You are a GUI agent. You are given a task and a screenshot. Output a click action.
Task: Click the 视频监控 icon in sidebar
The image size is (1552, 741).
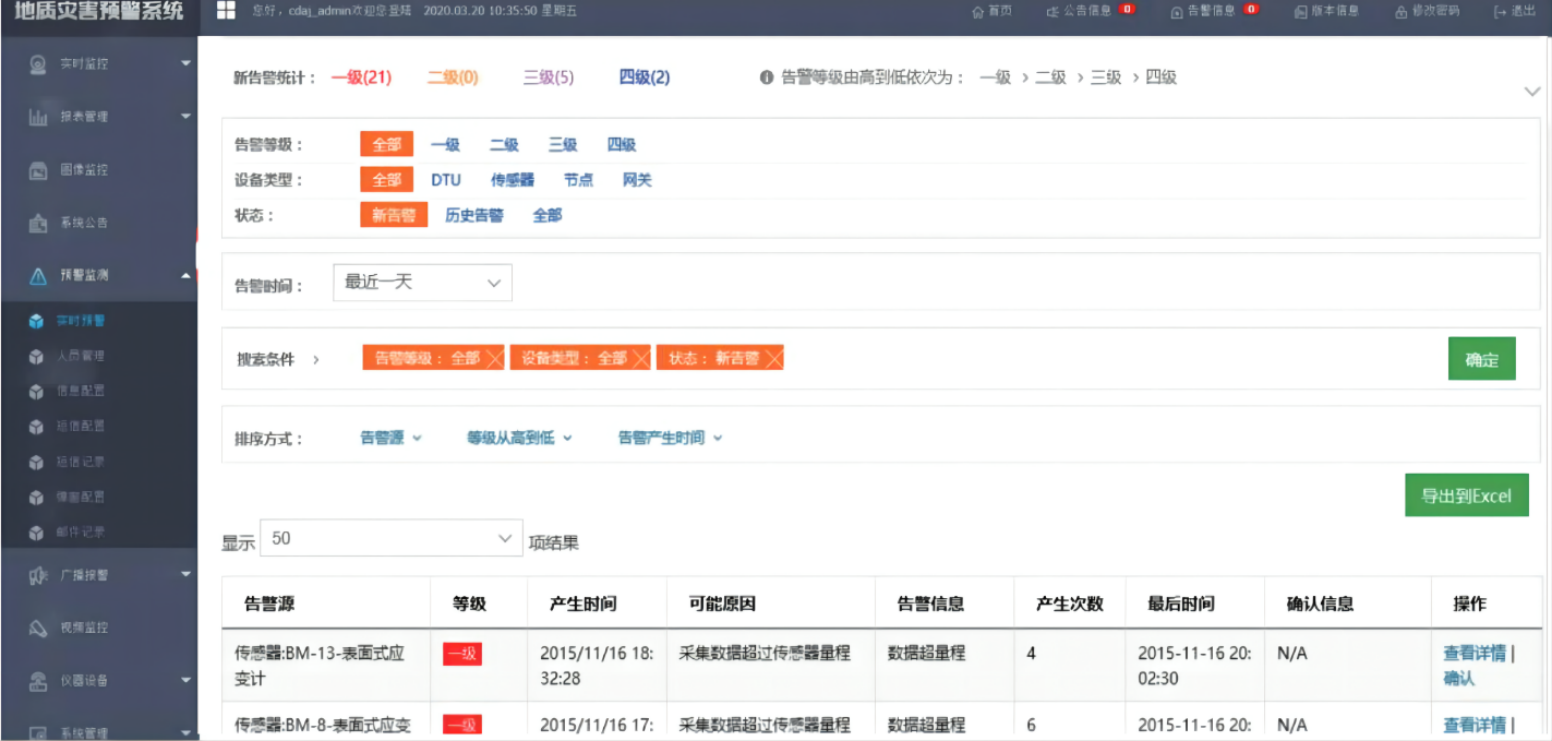38,628
